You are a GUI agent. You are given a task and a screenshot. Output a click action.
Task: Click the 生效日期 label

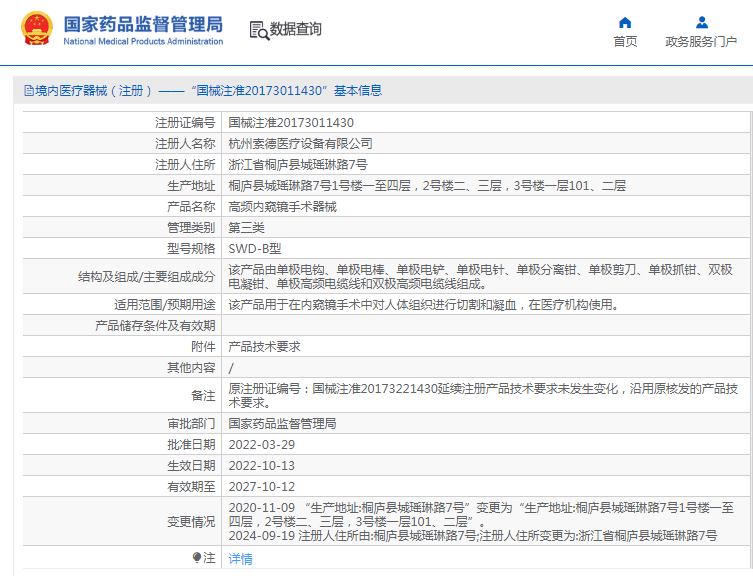point(191,466)
